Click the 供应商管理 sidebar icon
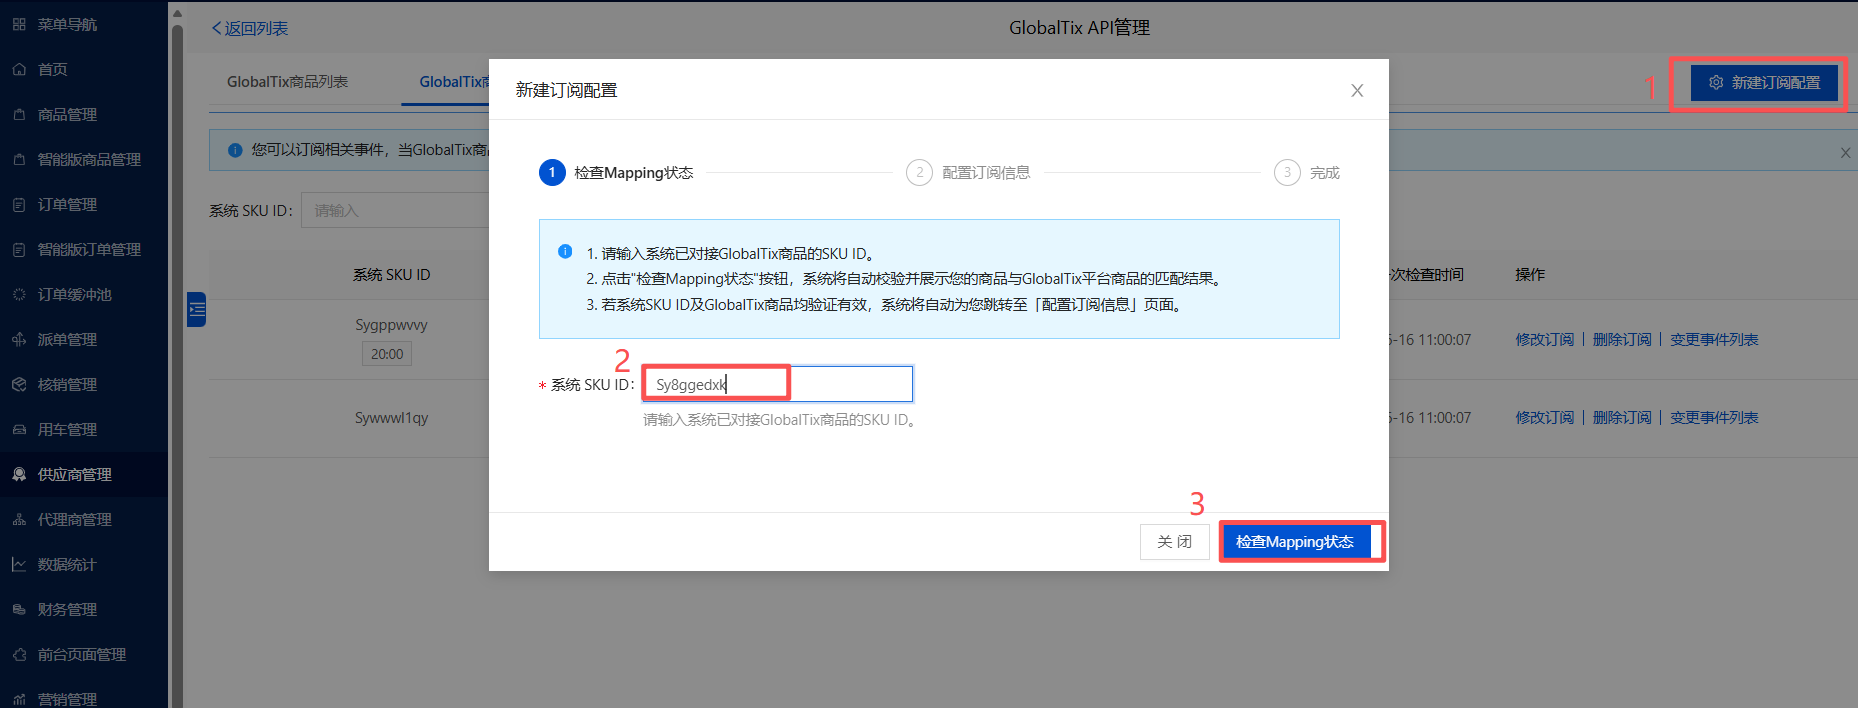 click(x=19, y=474)
